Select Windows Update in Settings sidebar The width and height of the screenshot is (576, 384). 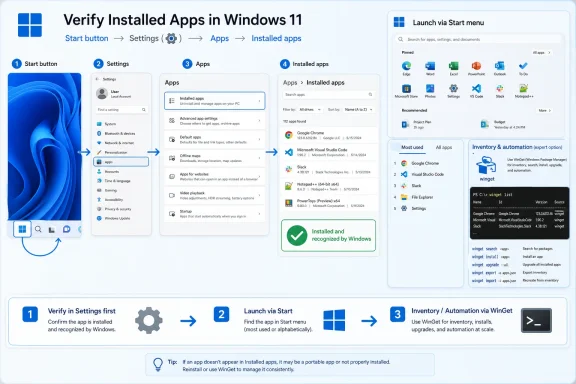121,218
